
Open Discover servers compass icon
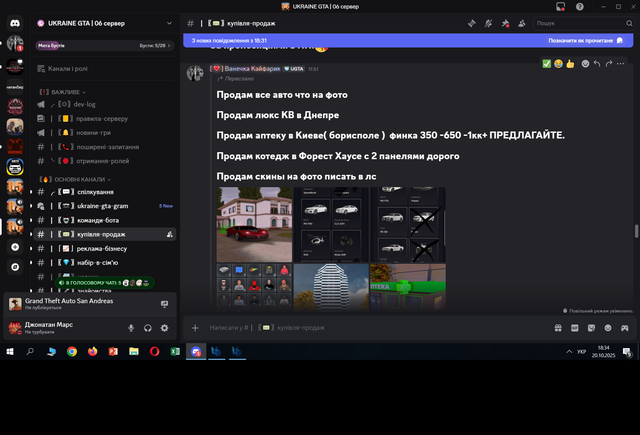(15, 267)
